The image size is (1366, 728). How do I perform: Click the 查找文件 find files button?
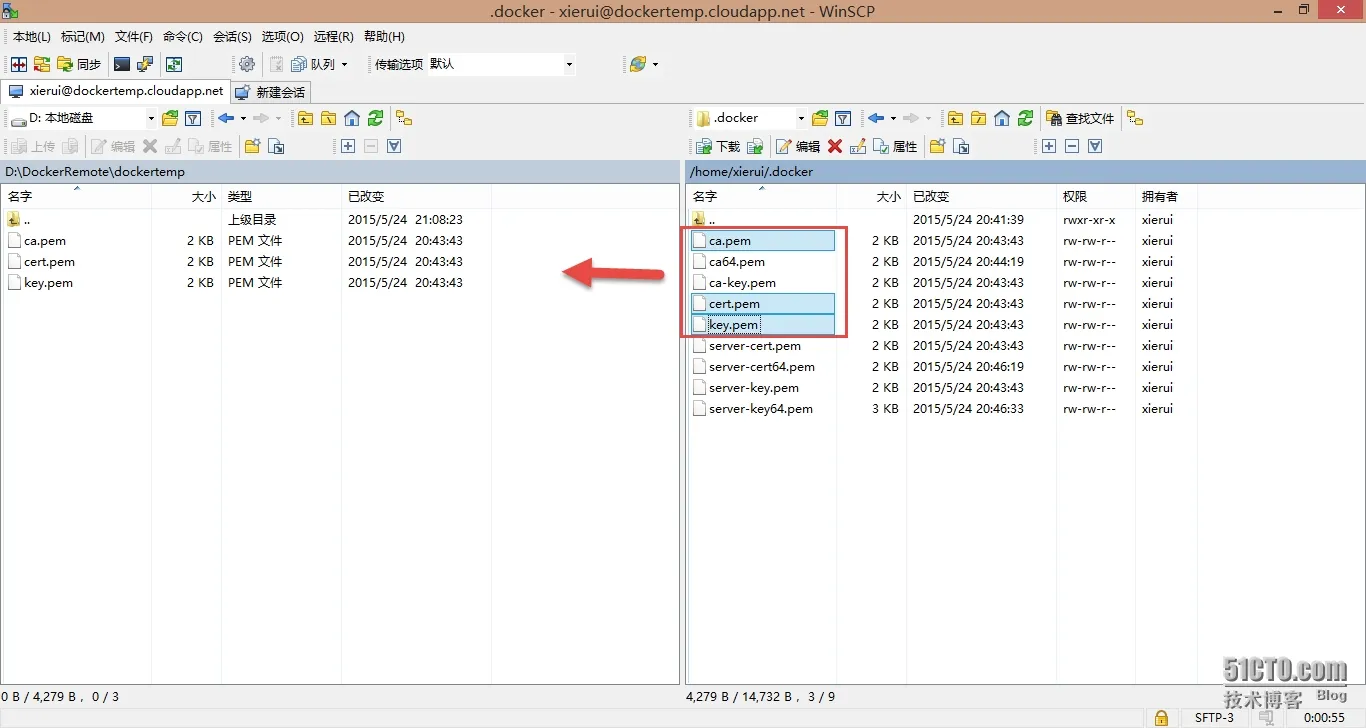tap(1080, 118)
